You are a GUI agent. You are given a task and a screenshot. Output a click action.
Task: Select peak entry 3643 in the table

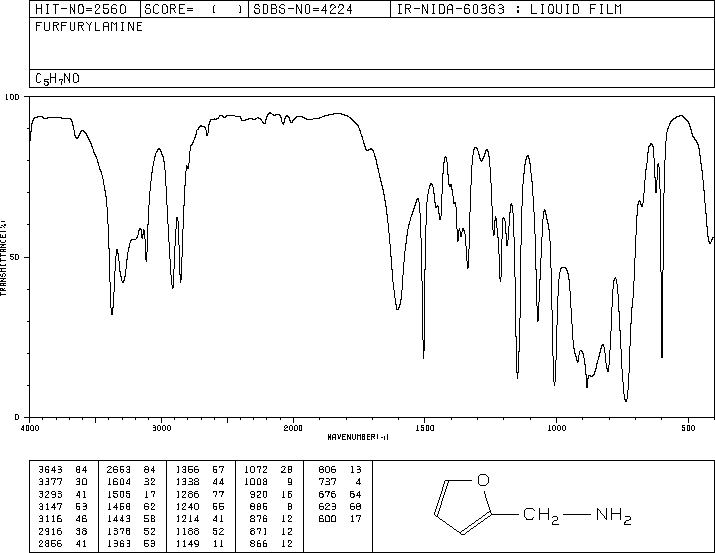point(50,470)
